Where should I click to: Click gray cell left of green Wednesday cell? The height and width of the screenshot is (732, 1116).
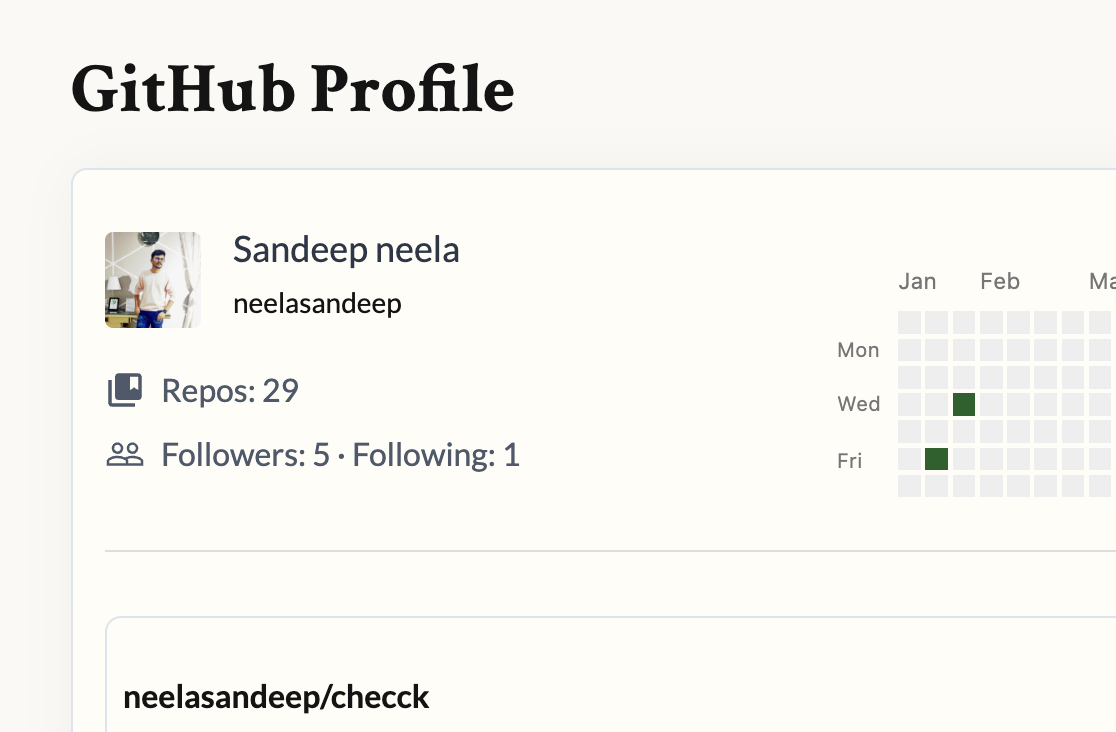click(936, 404)
